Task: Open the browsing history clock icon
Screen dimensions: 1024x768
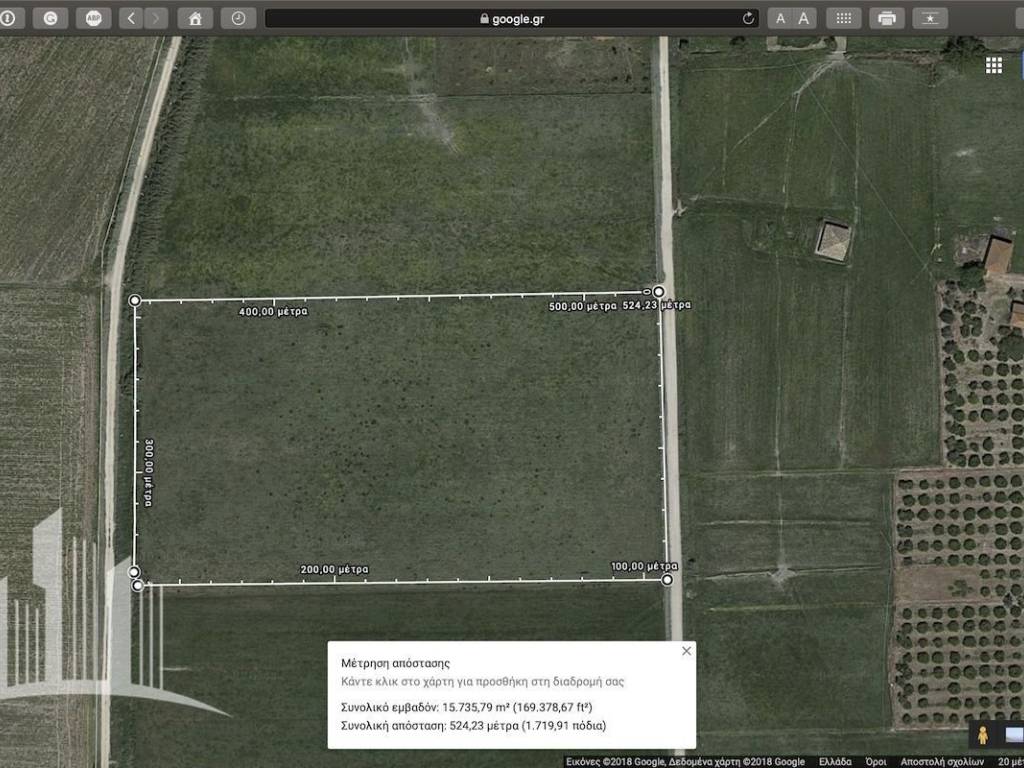Action: coord(237,18)
